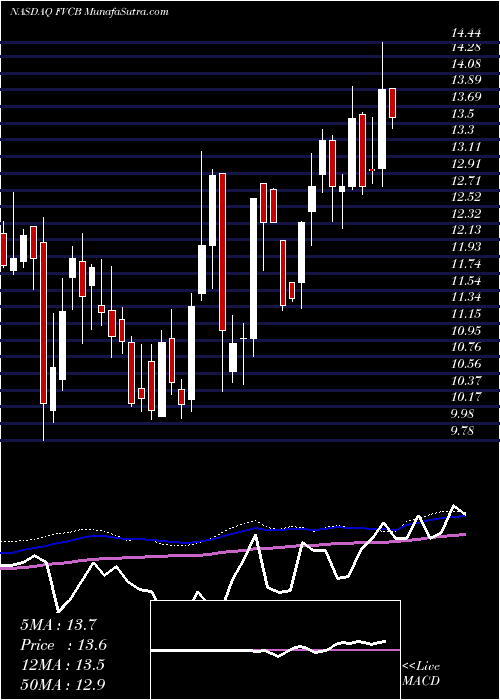Click the <<Live MACD label

(x=421, y=674)
